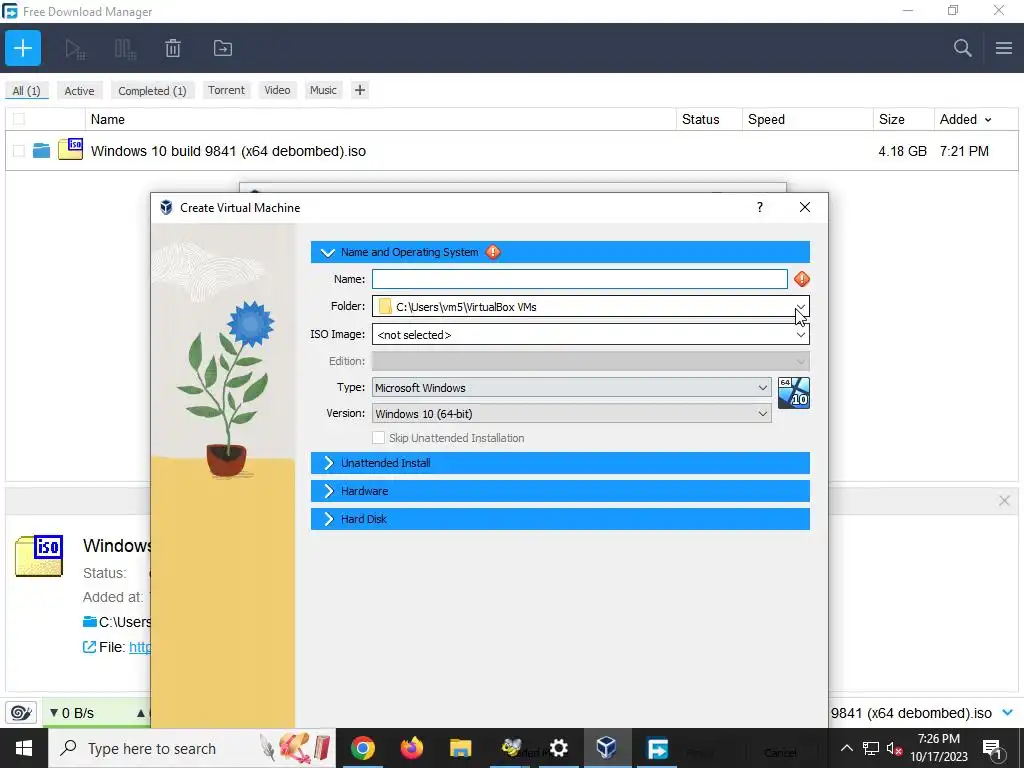
Task: Click the warning icon in the Name and Operating System header
Action: pyautogui.click(x=493, y=252)
